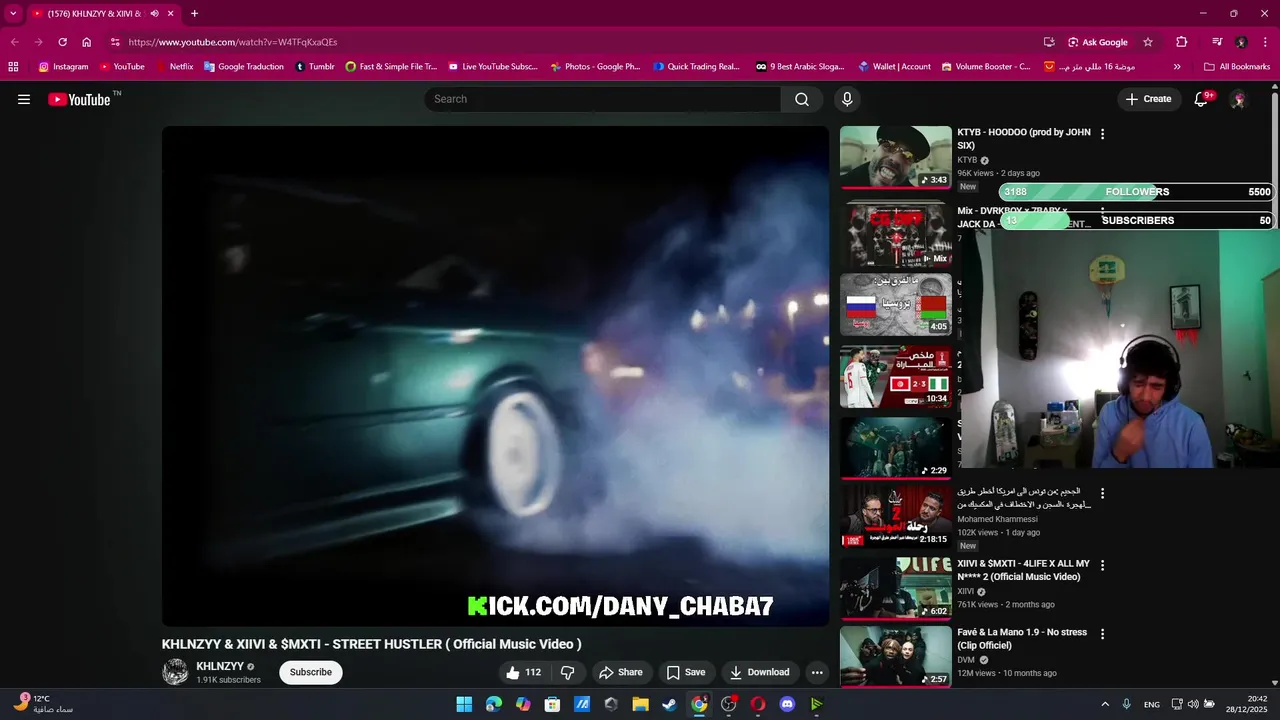Open options for Mohamed Khammessi video
Viewport: 1280px width, 720px height.
pos(1103,494)
